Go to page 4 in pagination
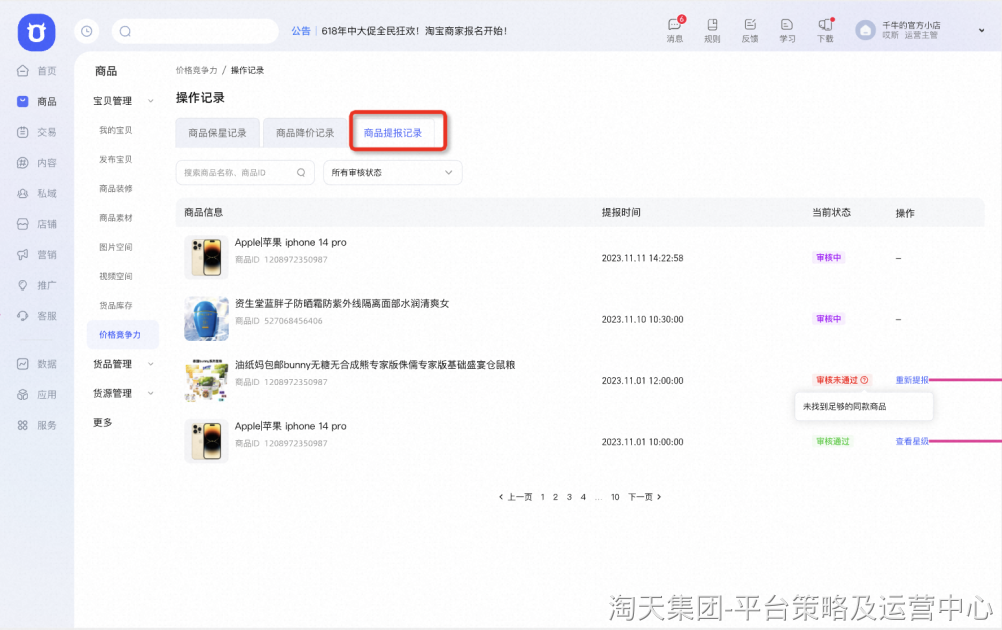Image resolution: width=1002 pixels, height=630 pixels. pyautogui.click(x=583, y=497)
